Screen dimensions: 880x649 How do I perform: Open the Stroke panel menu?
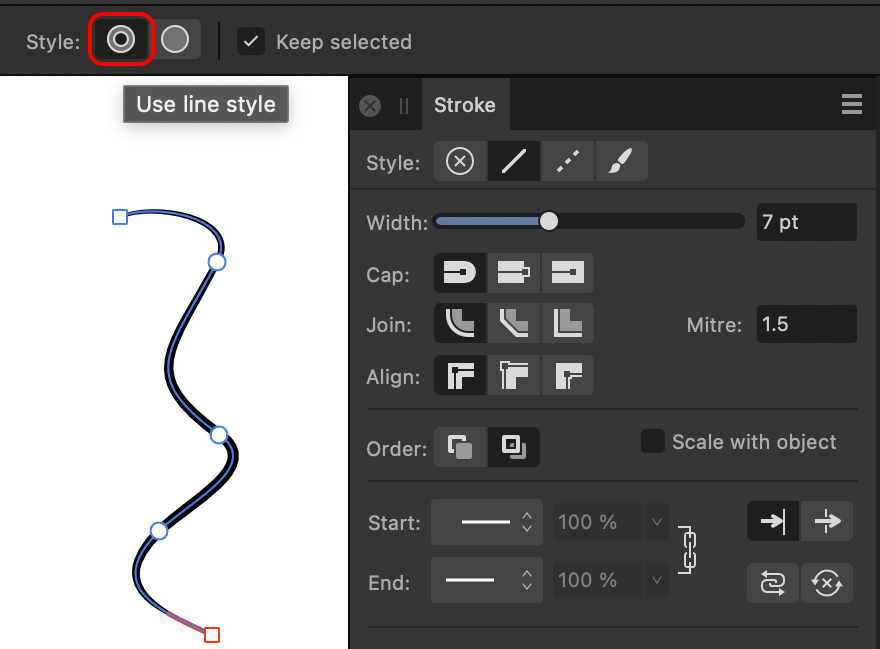tap(851, 103)
